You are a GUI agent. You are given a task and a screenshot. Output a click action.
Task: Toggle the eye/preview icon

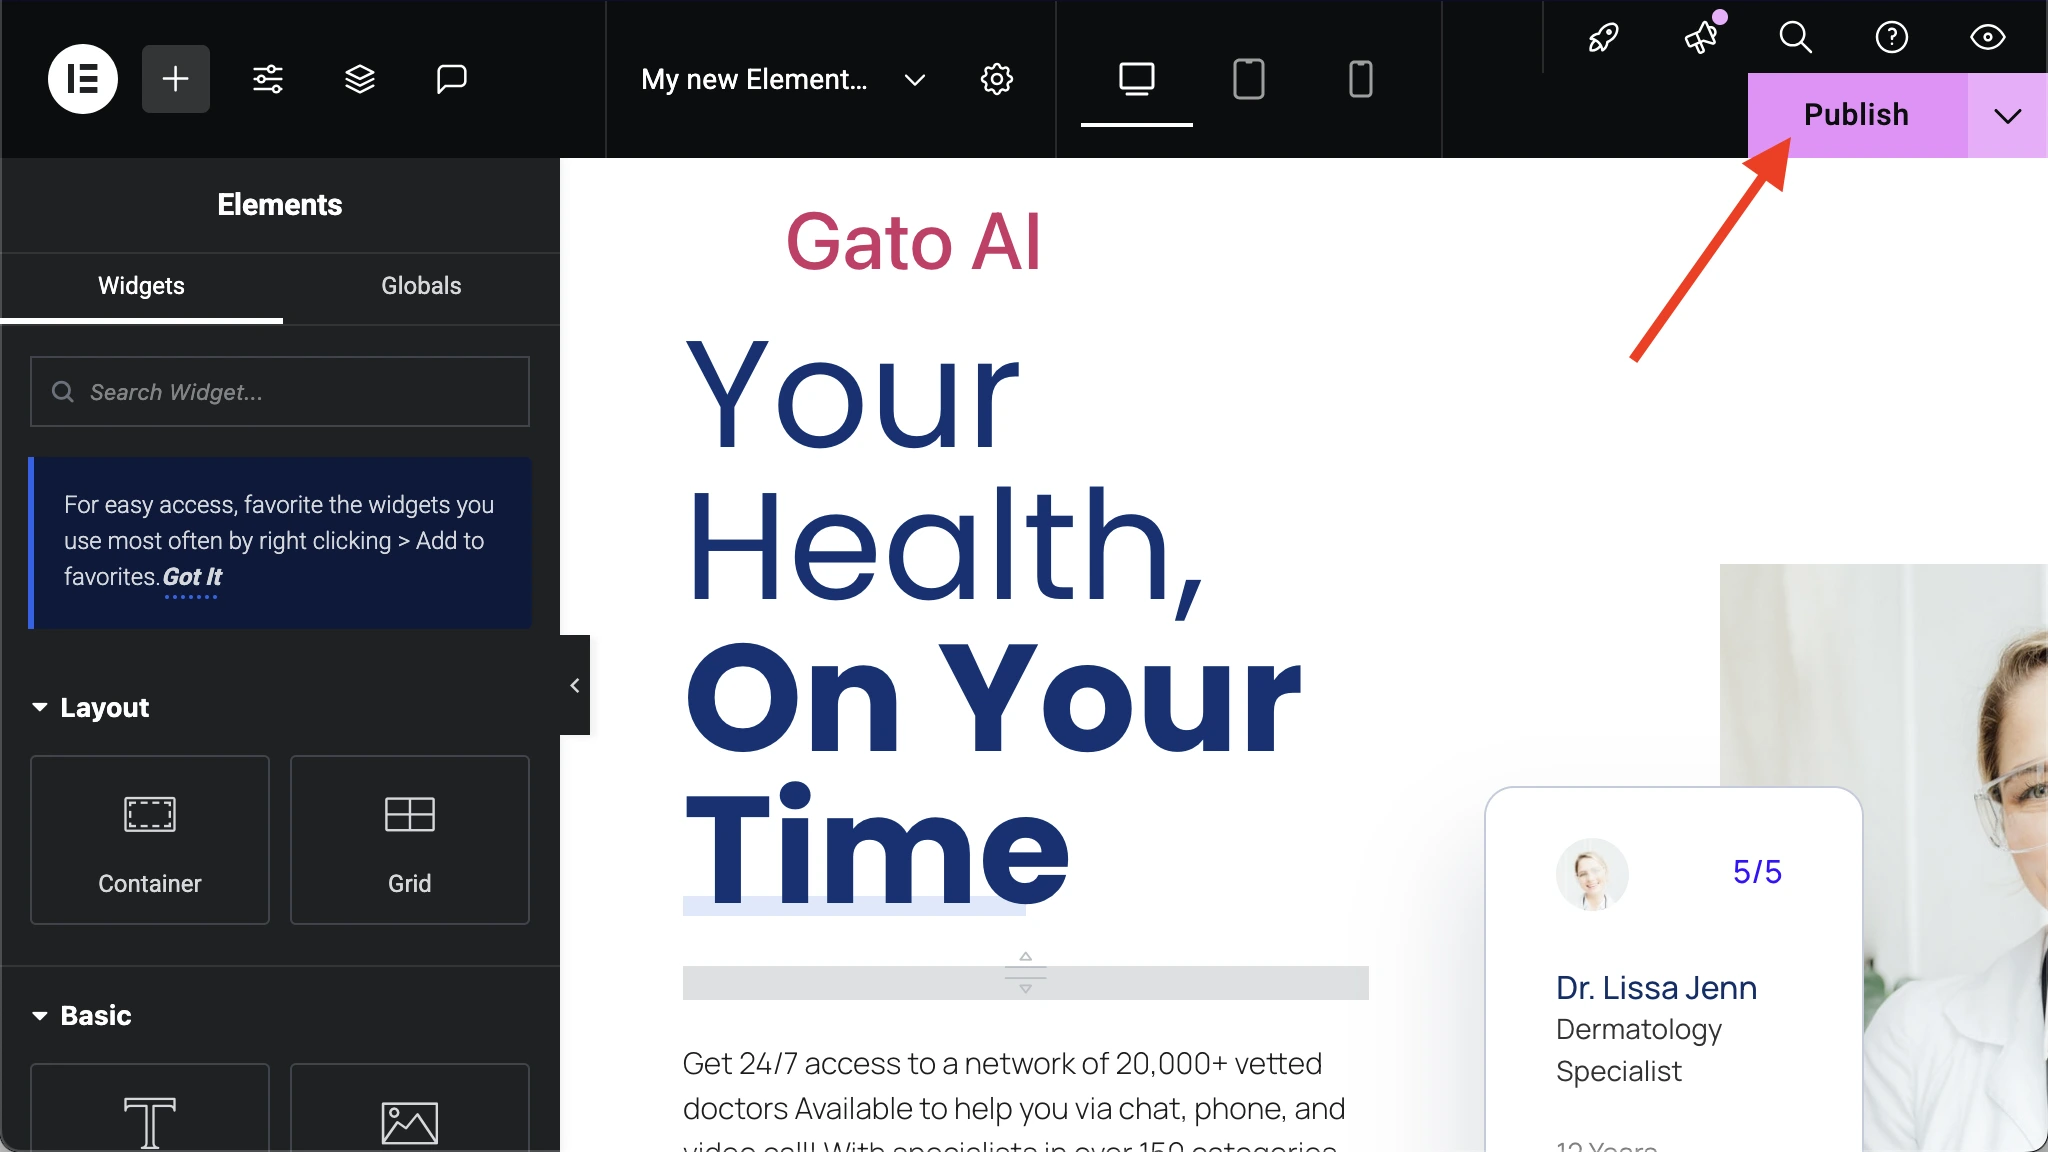(x=1989, y=38)
